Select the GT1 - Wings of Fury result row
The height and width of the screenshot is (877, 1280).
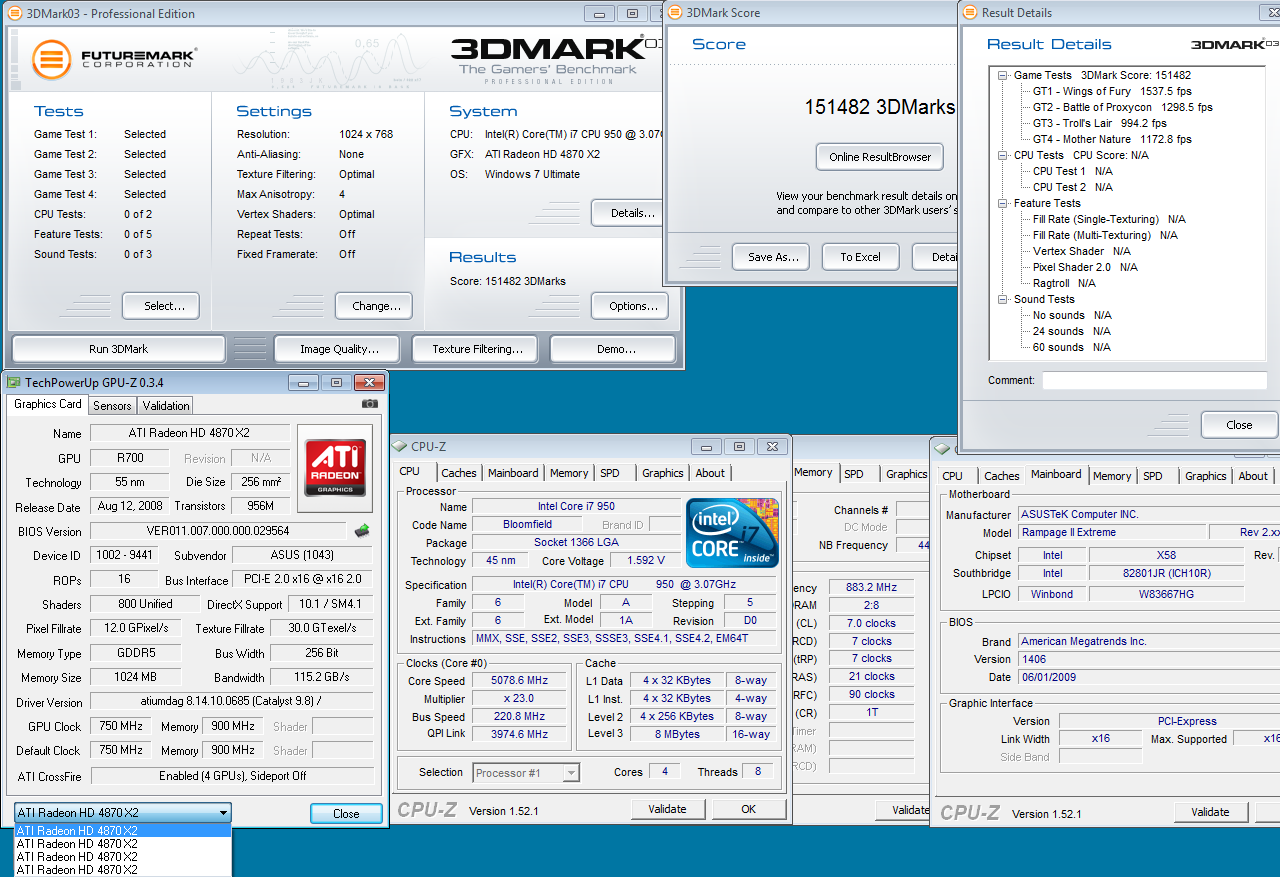click(x=1110, y=91)
